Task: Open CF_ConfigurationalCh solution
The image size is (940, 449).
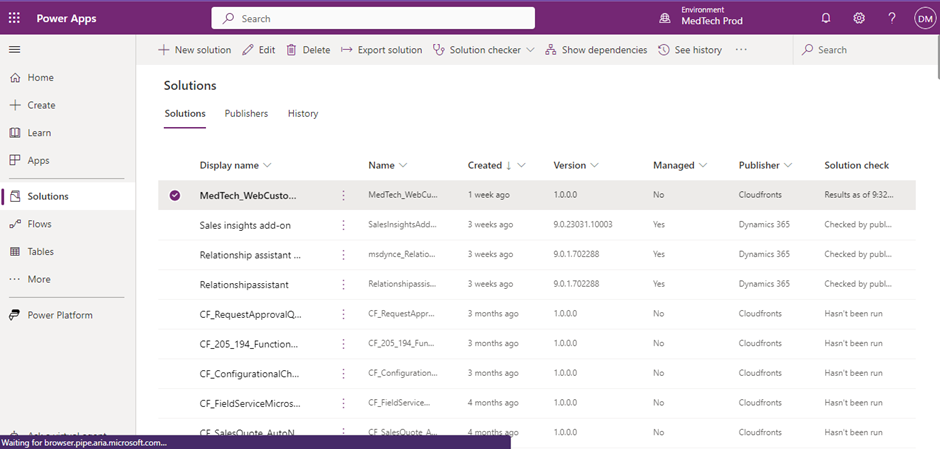Action: pos(249,373)
